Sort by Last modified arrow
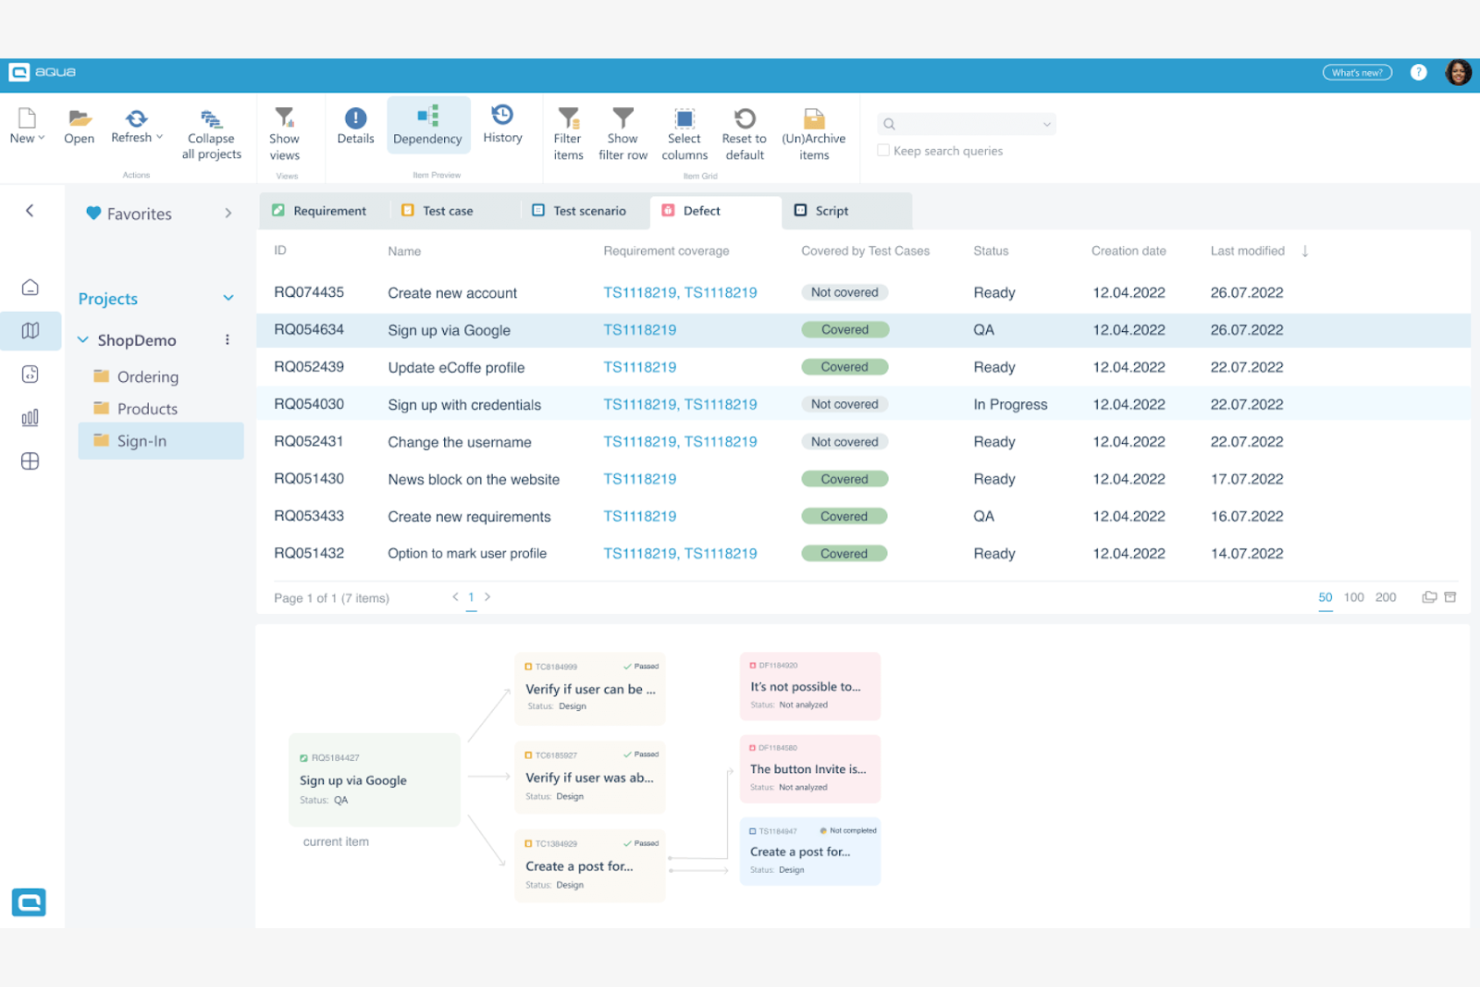Viewport: 1480px width, 987px height. click(1305, 251)
